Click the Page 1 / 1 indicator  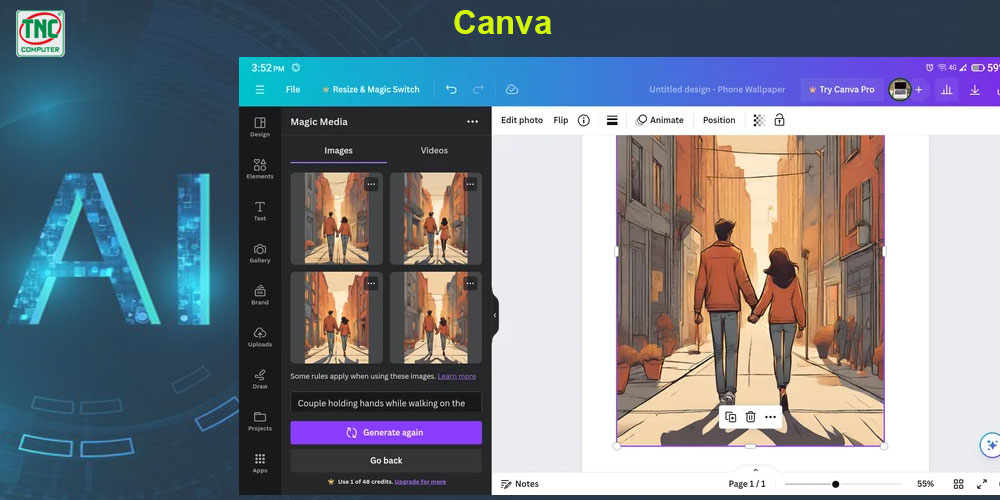click(747, 484)
